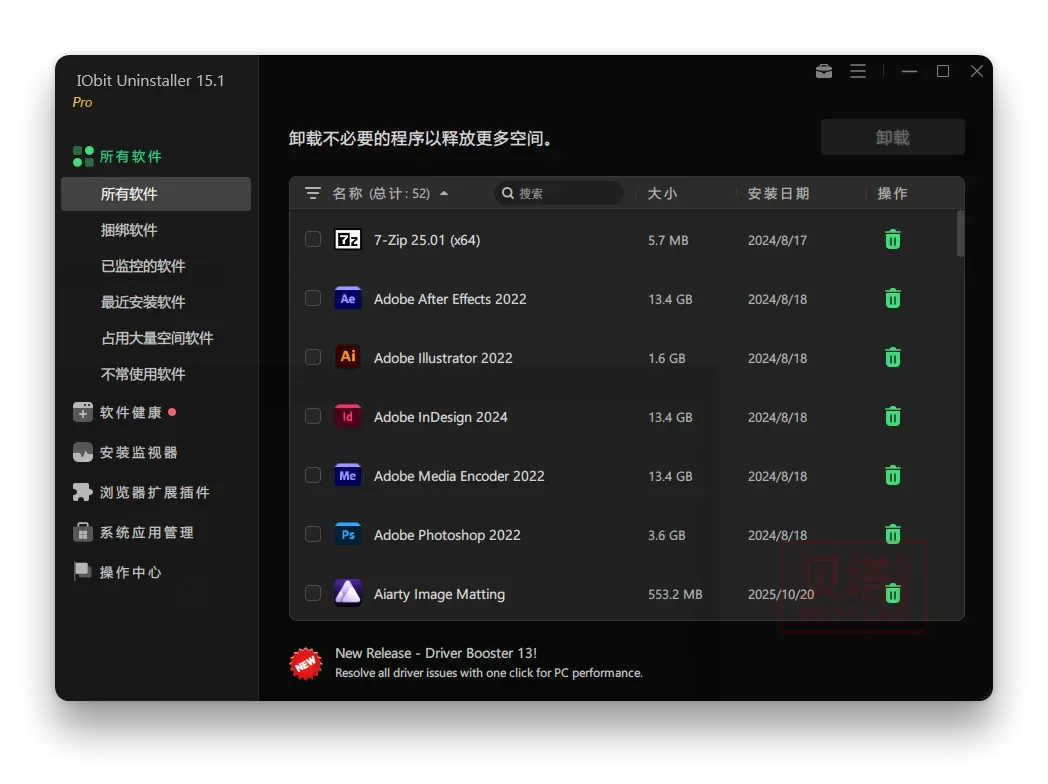
Task: Open the hamburger options menu
Action: (858, 71)
